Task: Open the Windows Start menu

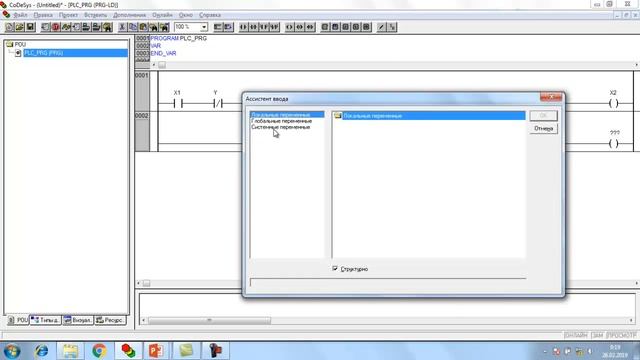Action: tap(12, 351)
